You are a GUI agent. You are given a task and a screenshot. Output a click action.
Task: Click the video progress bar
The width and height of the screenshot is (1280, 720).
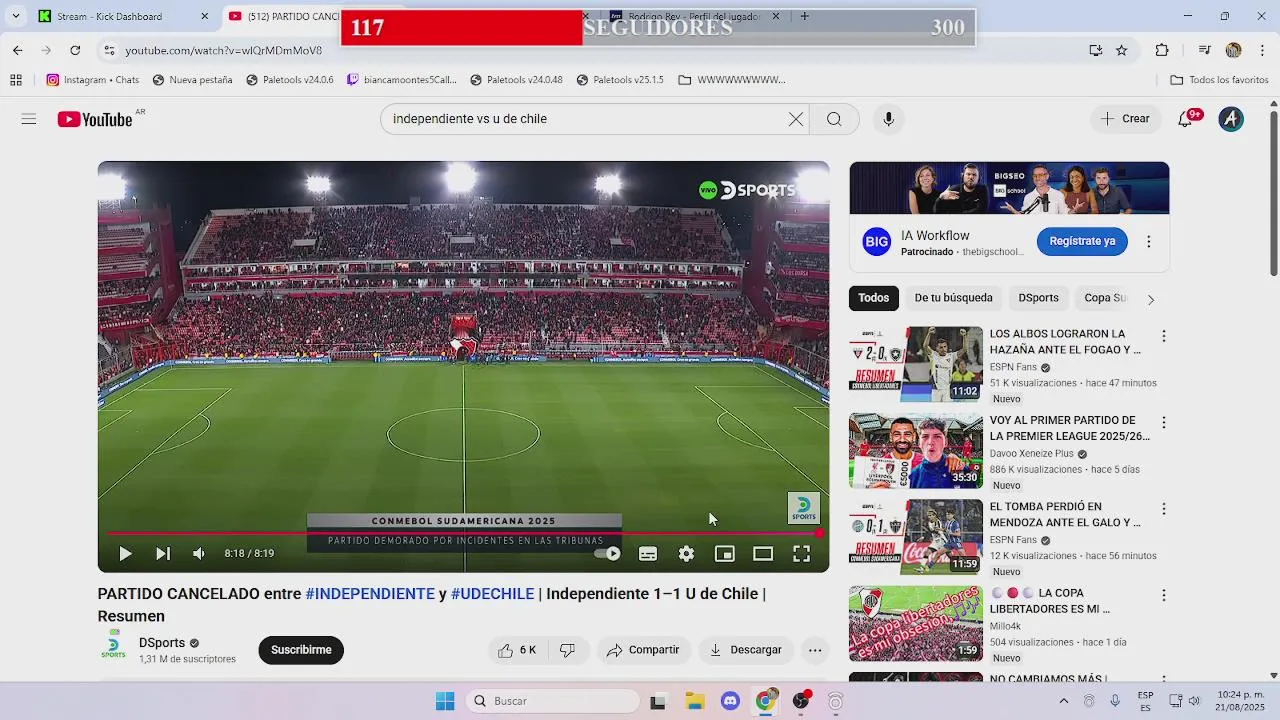coord(463,533)
